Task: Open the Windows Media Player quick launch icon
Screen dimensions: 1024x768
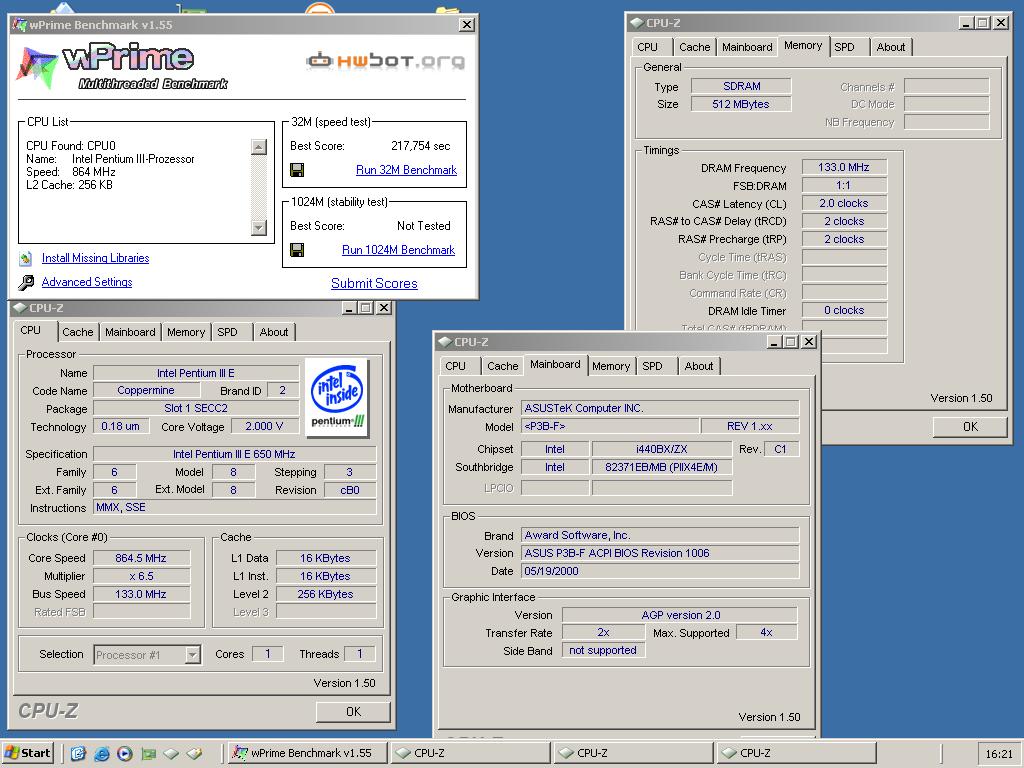Action: point(125,754)
